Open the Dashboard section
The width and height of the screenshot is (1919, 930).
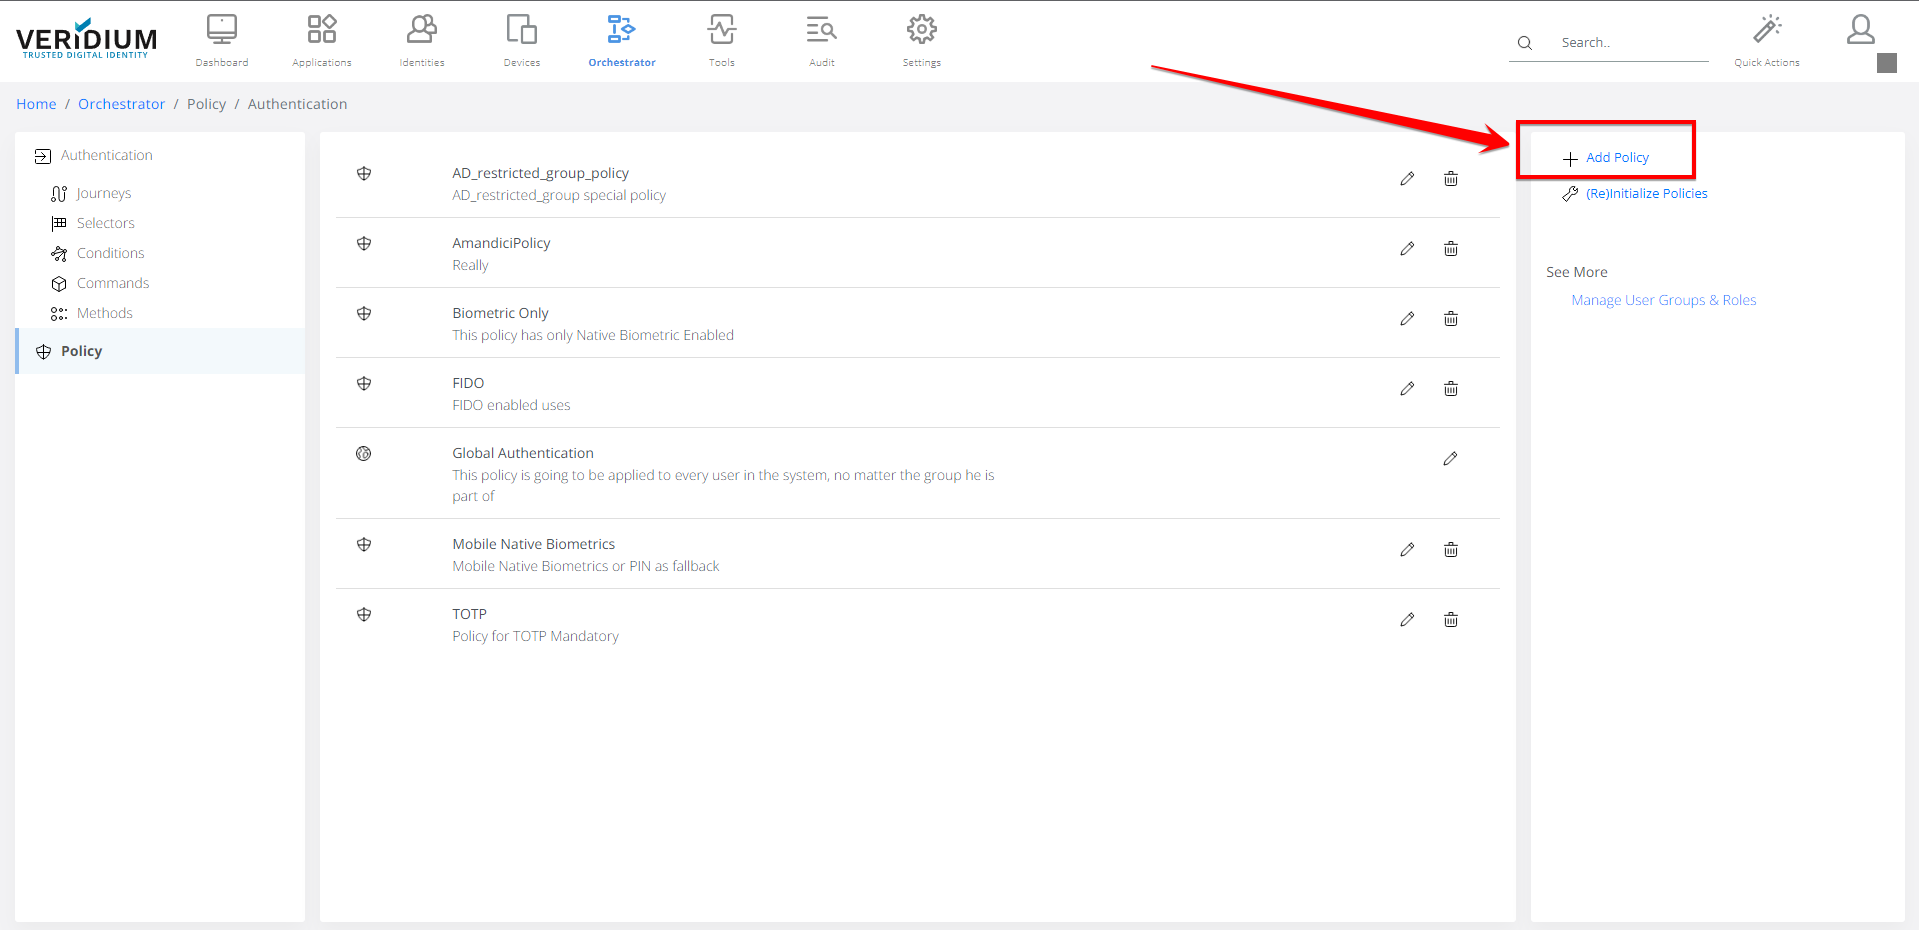click(x=222, y=40)
